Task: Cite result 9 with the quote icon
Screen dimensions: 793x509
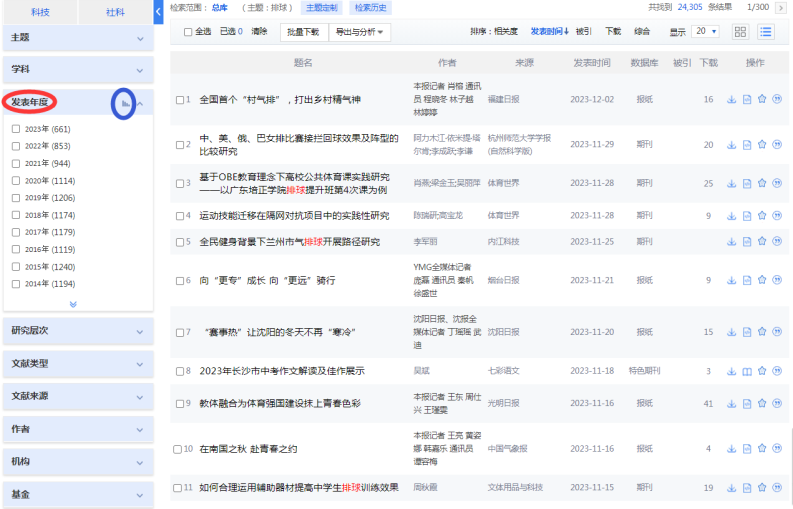Action: pos(777,403)
